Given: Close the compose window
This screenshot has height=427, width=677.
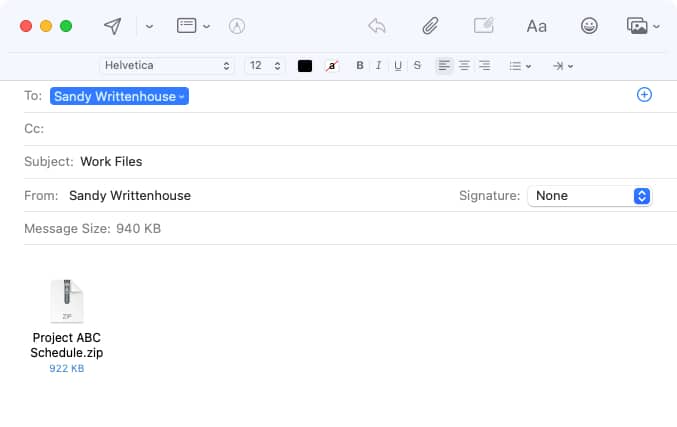Looking at the screenshot, I should point(26,26).
